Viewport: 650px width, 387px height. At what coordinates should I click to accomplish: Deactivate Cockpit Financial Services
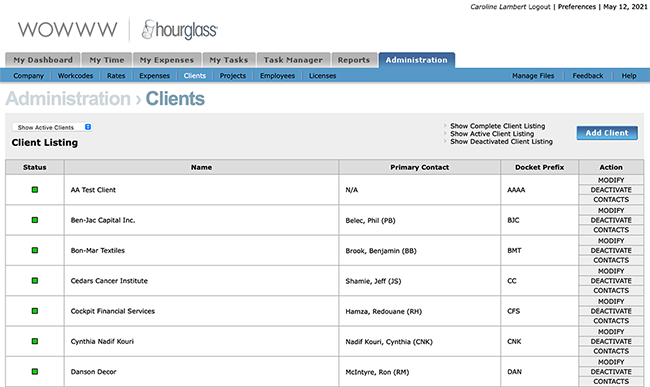611,311
